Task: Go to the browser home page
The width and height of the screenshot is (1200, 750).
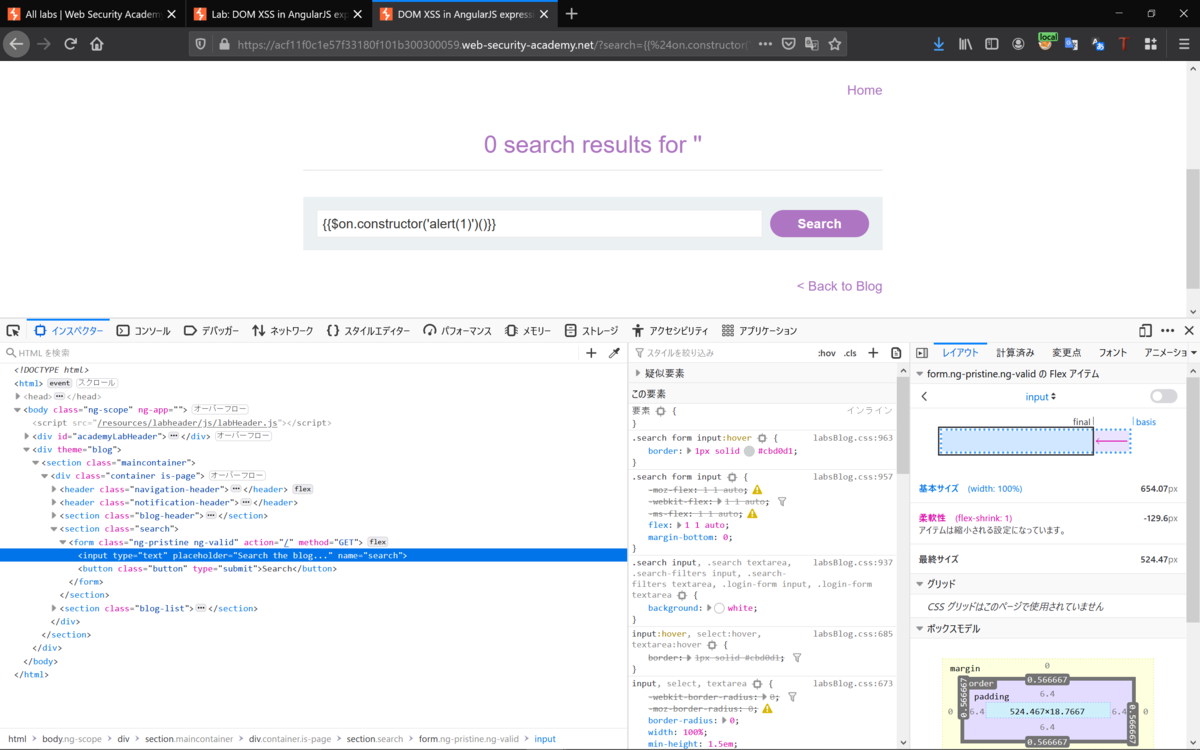Action: click(x=97, y=44)
